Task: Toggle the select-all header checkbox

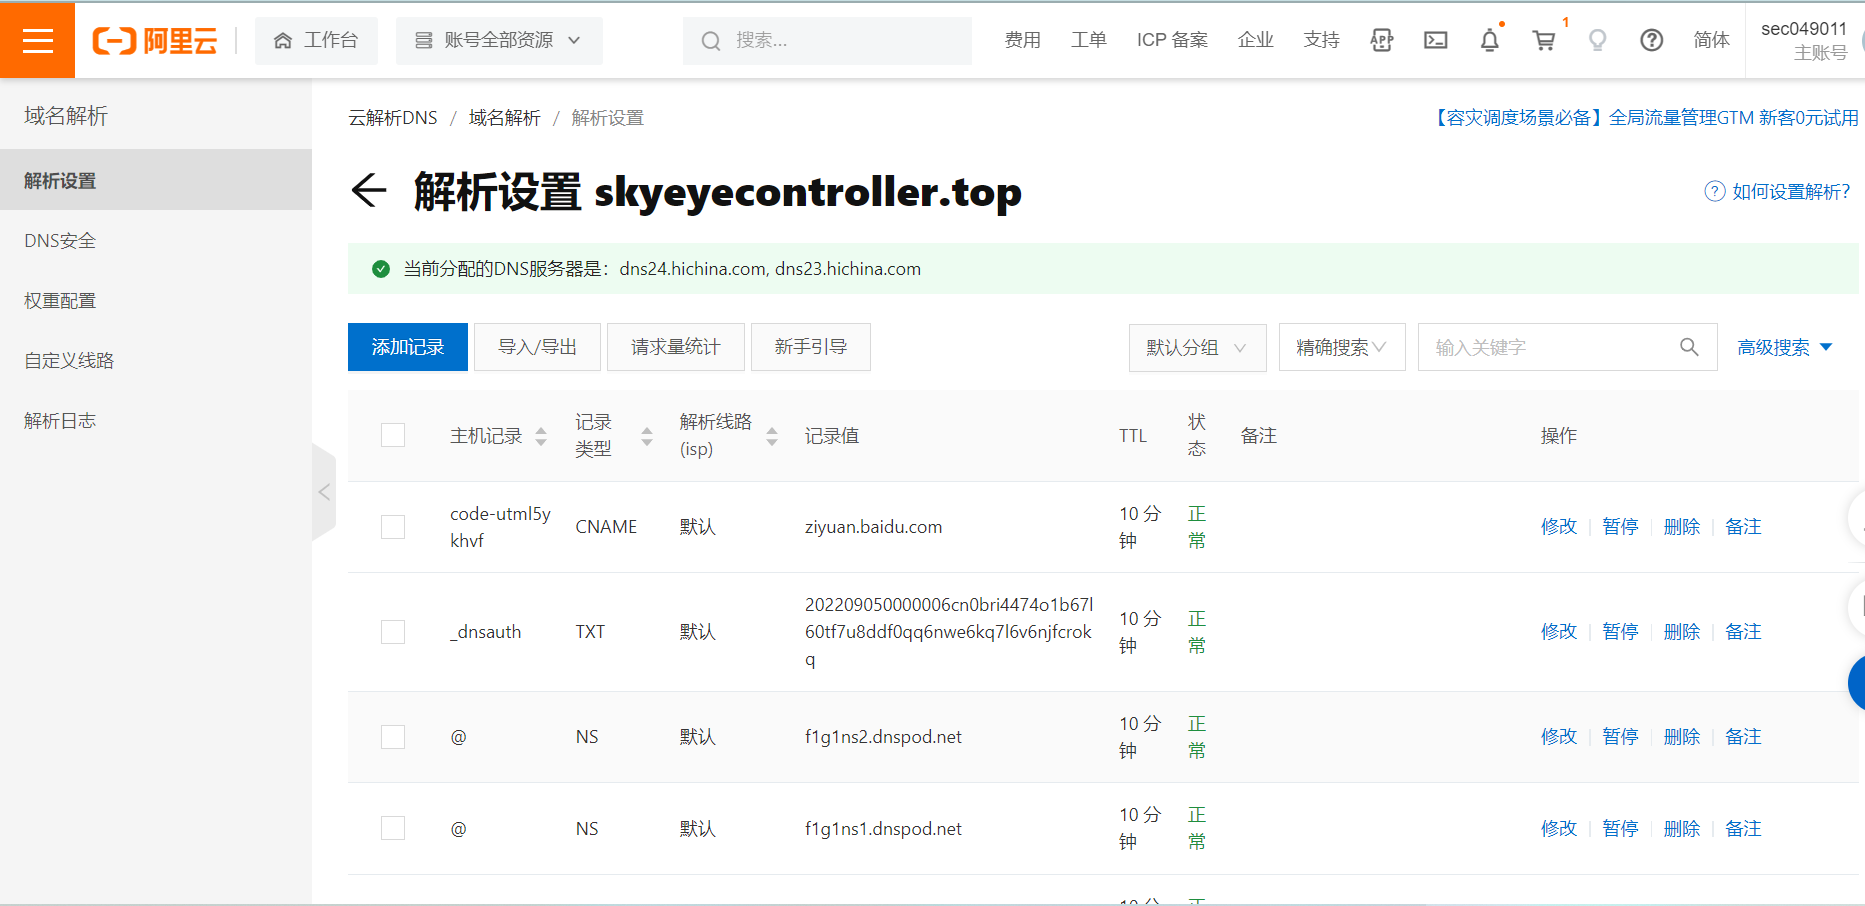Action: [393, 435]
